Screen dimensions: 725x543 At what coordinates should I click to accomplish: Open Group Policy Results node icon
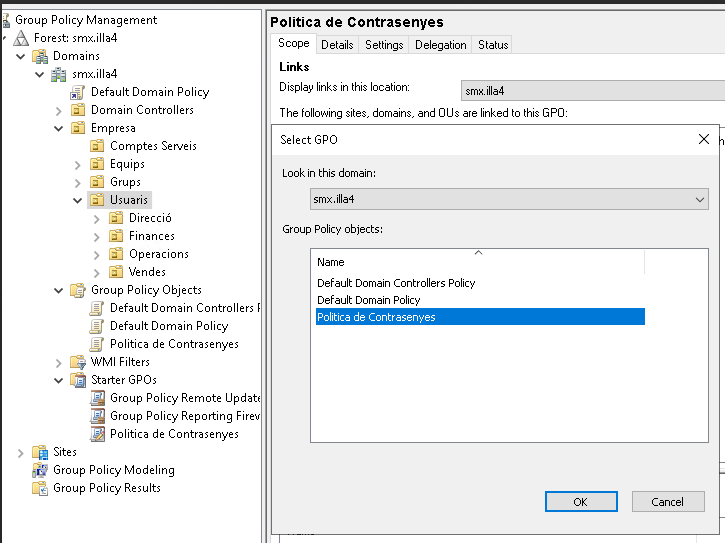pos(40,488)
